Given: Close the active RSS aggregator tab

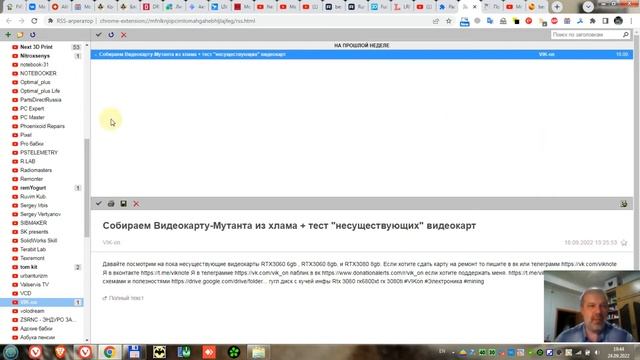Looking at the screenshot, I should pyautogui.click(x=474, y=7).
